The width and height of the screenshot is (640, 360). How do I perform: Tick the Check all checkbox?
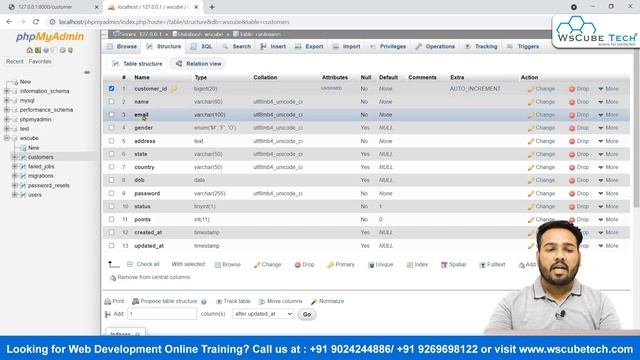point(130,264)
